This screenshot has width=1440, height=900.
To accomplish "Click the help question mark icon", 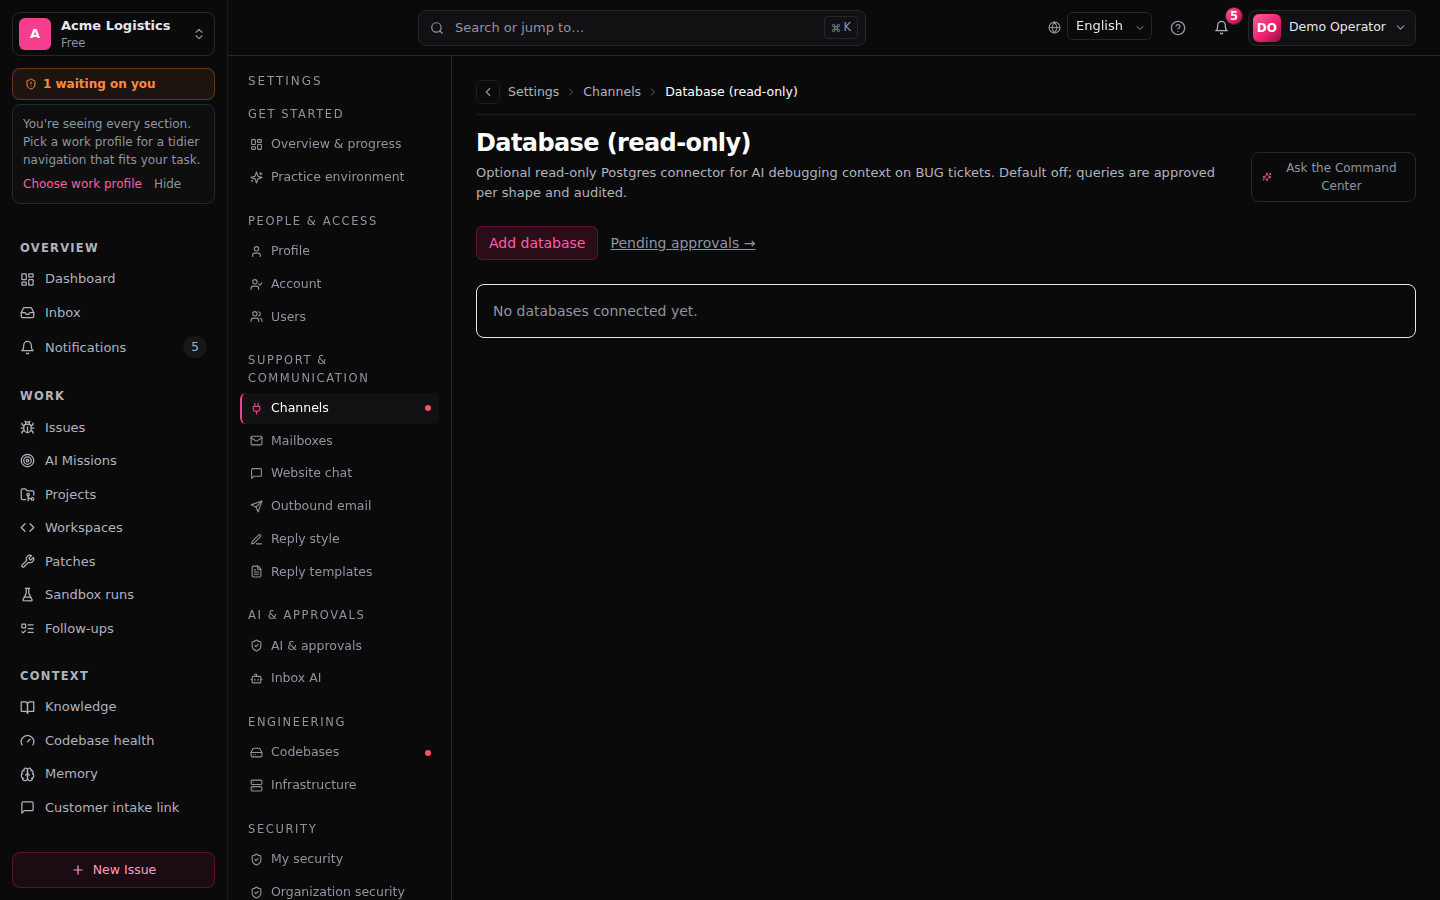I will tap(1178, 28).
